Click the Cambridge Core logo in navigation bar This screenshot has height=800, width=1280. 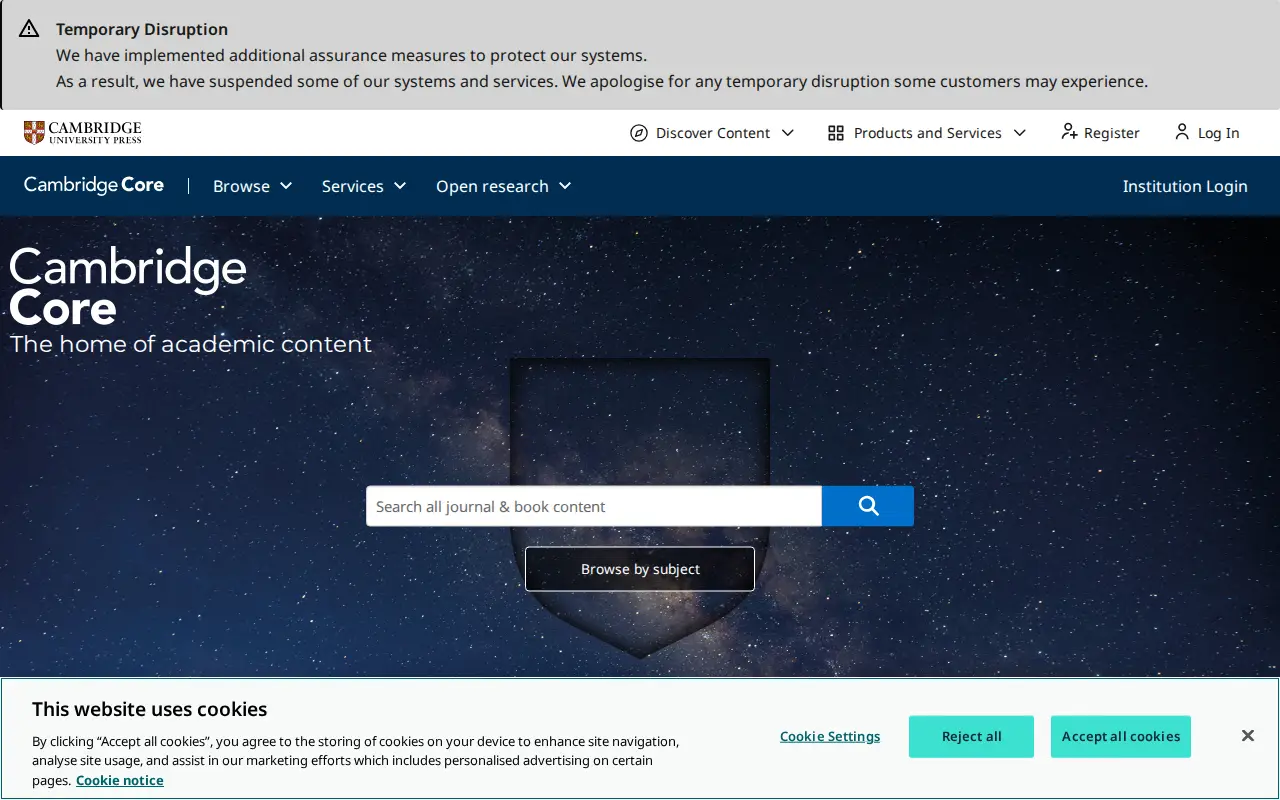(94, 185)
